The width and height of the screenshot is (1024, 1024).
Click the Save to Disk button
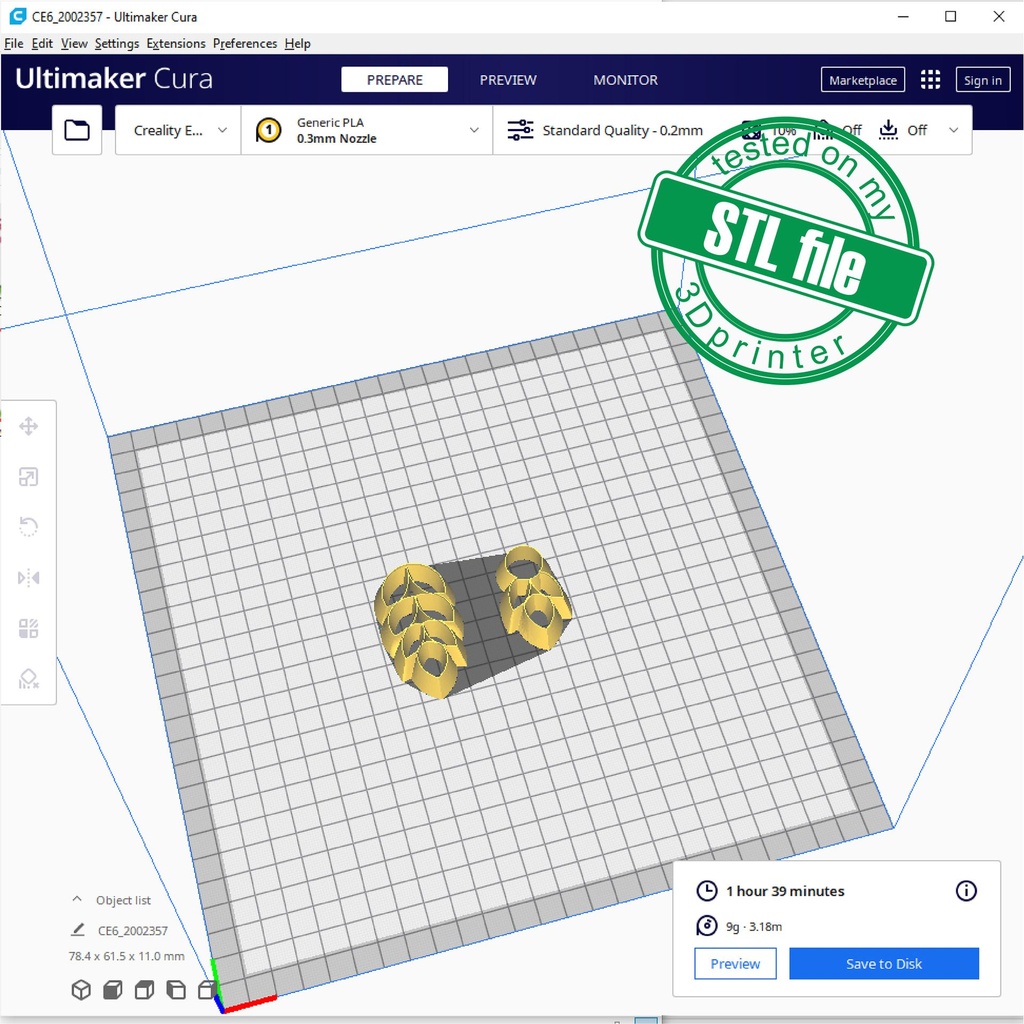tap(883, 964)
